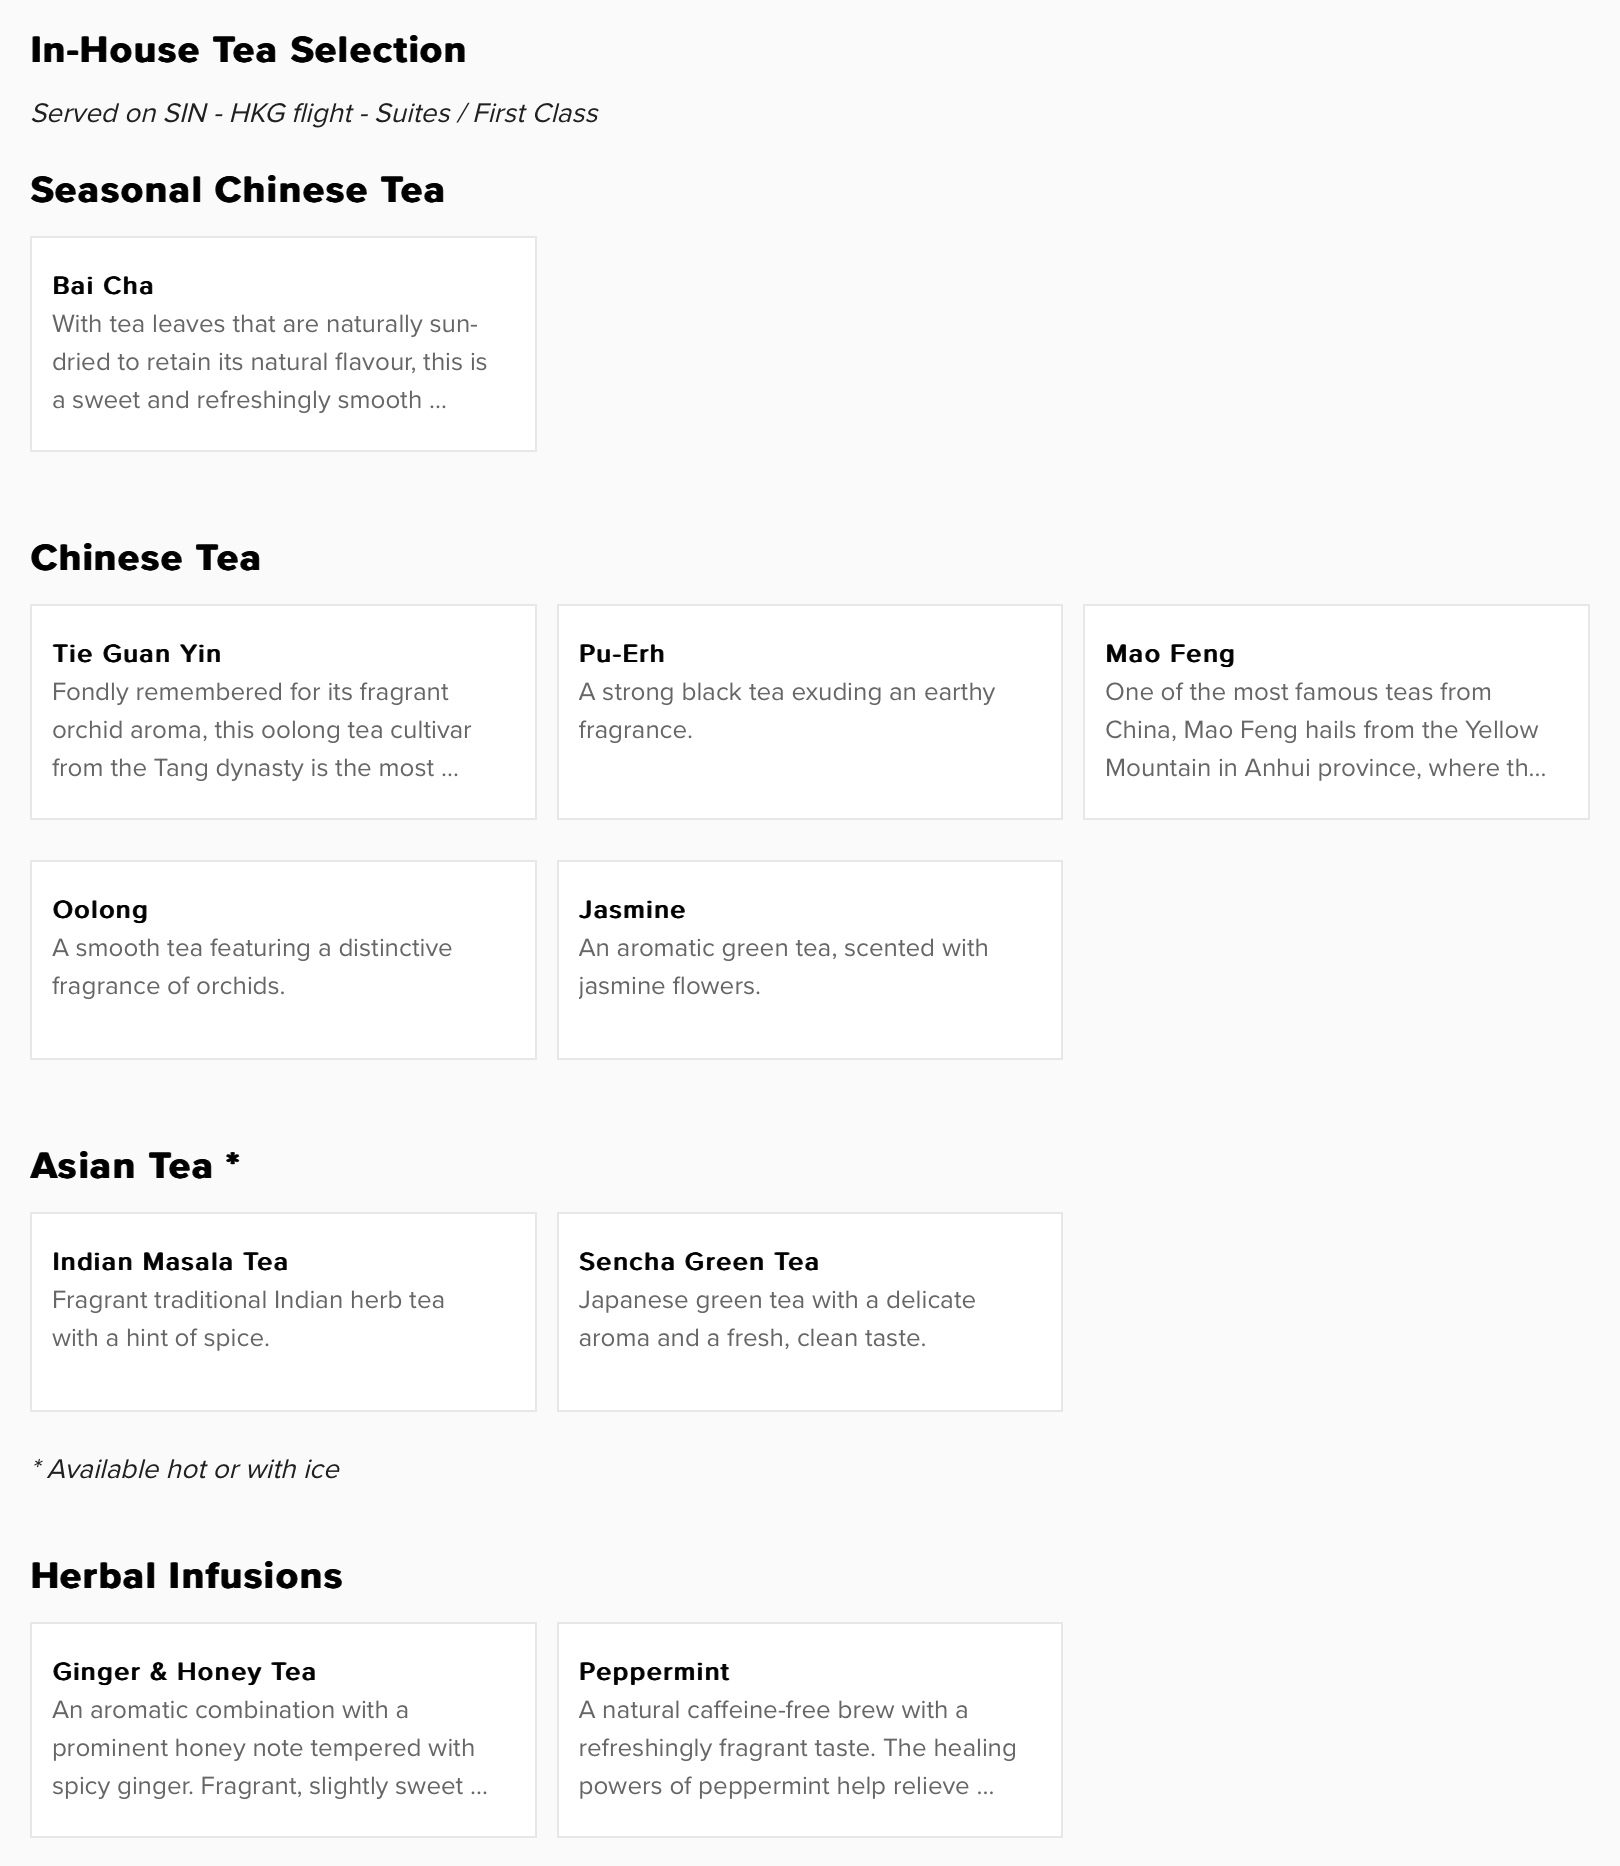The height and width of the screenshot is (1866, 1620).
Task: Open the Ginger & Honey Tea card
Action: [x=283, y=1730]
